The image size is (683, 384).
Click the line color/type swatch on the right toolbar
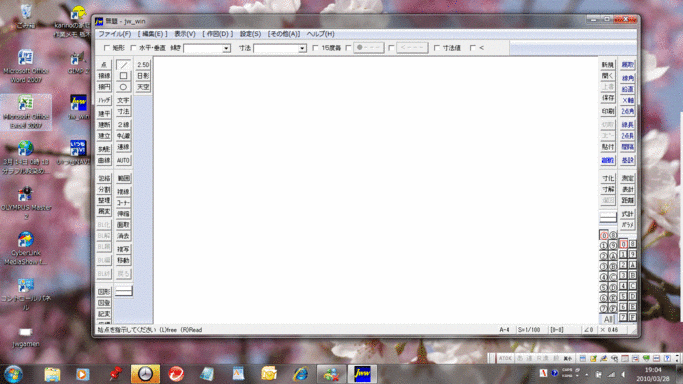tap(608, 216)
